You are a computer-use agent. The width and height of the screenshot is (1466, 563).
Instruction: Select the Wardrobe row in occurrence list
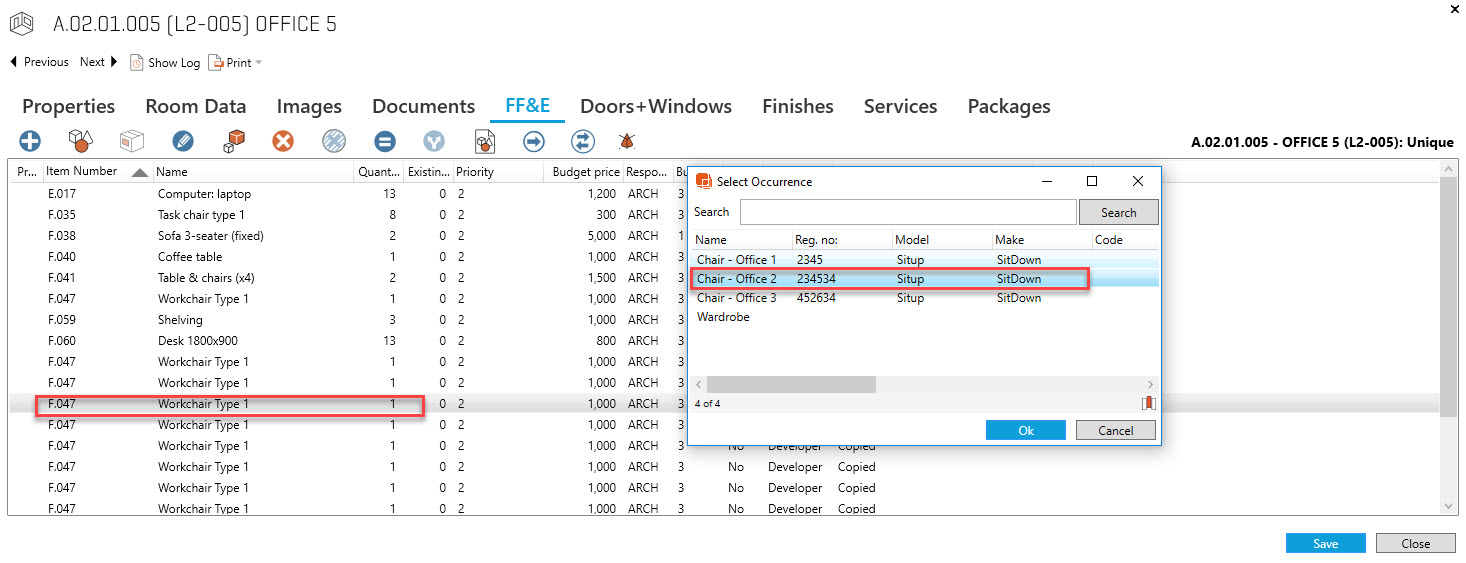(x=723, y=317)
